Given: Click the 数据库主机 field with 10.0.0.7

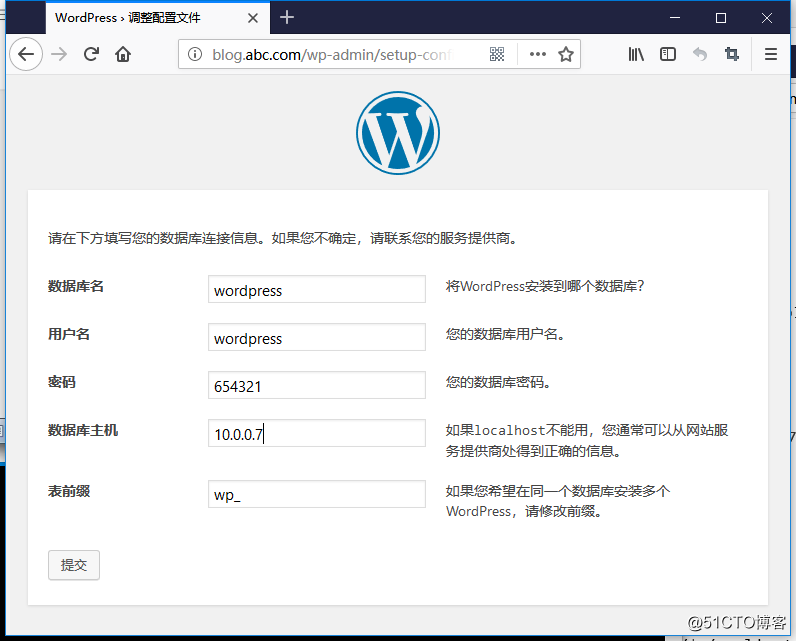Looking at the screenshot, I should coord(317,433).
